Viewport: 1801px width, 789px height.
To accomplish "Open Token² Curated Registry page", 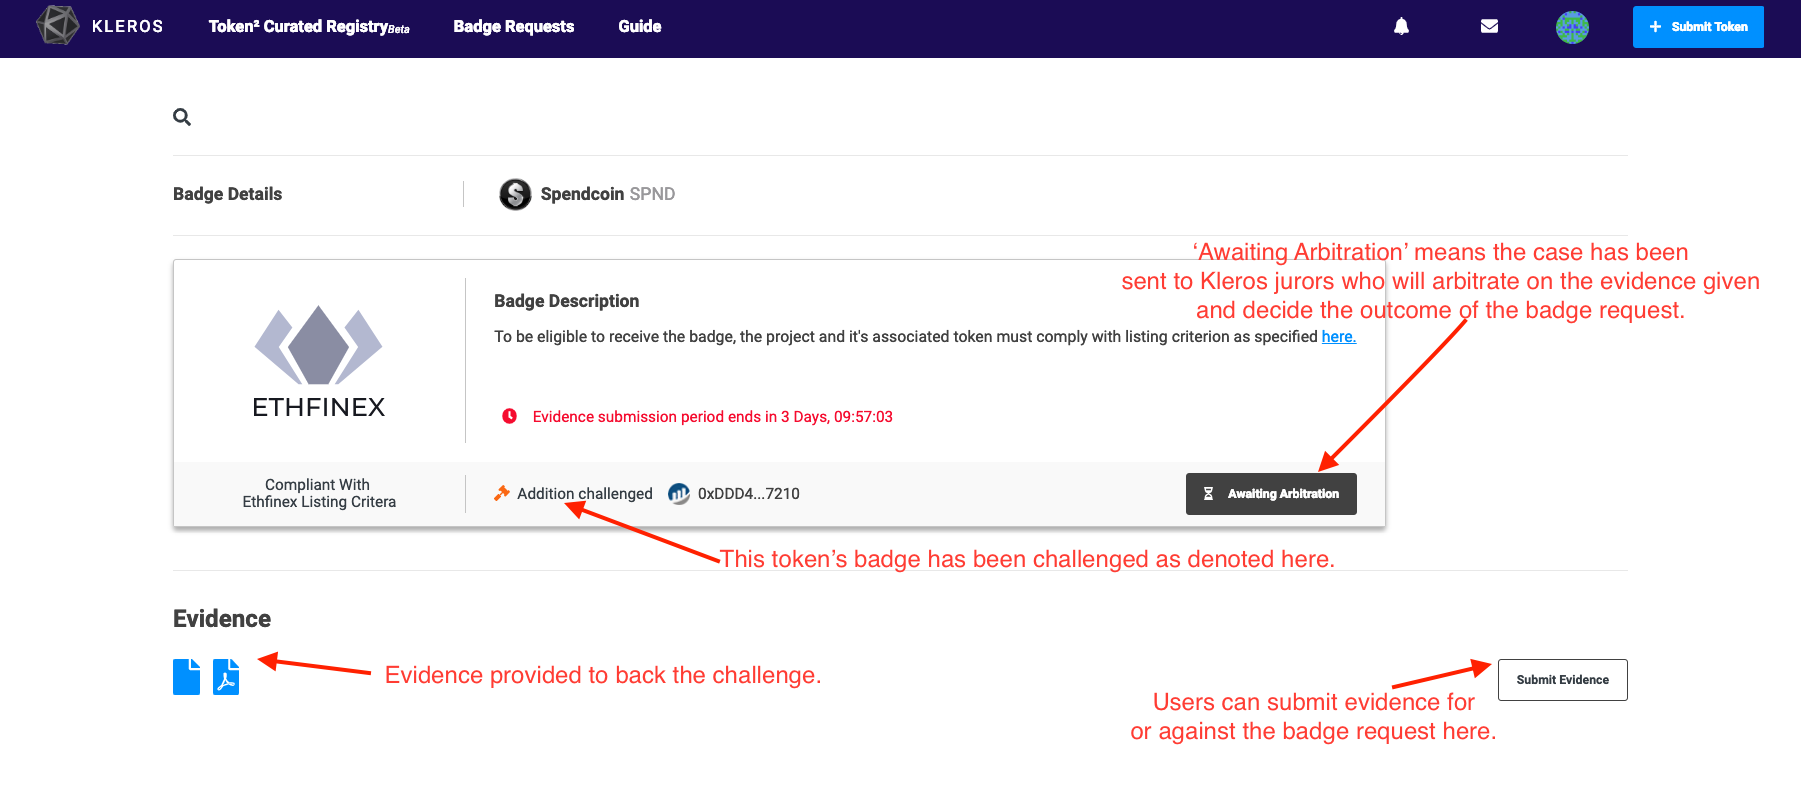I will click(309, 27).
